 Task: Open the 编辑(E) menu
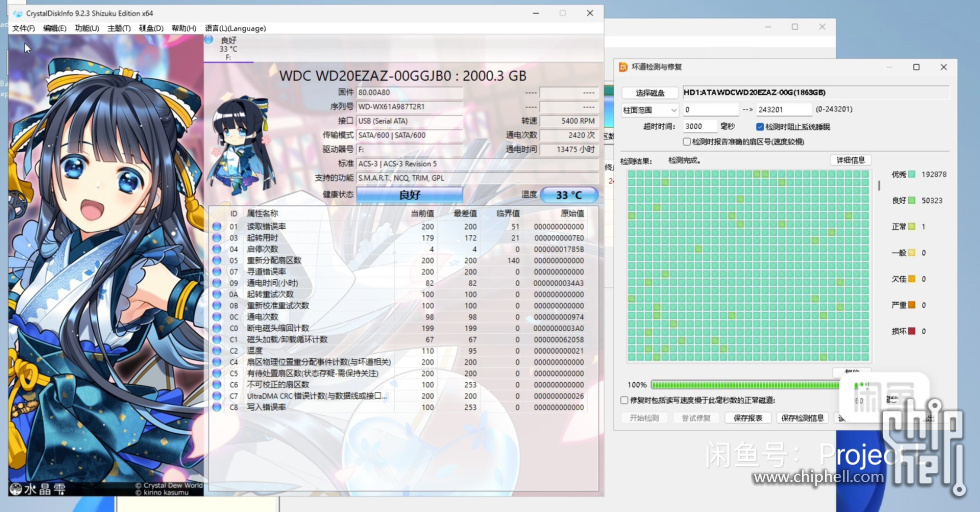click(54, 28)
